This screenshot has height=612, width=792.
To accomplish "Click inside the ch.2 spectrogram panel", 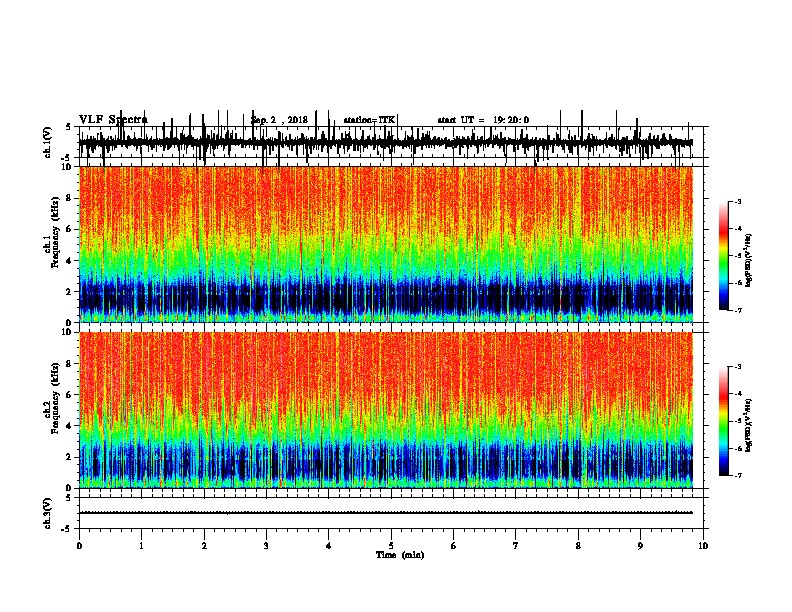I will 386,410.
